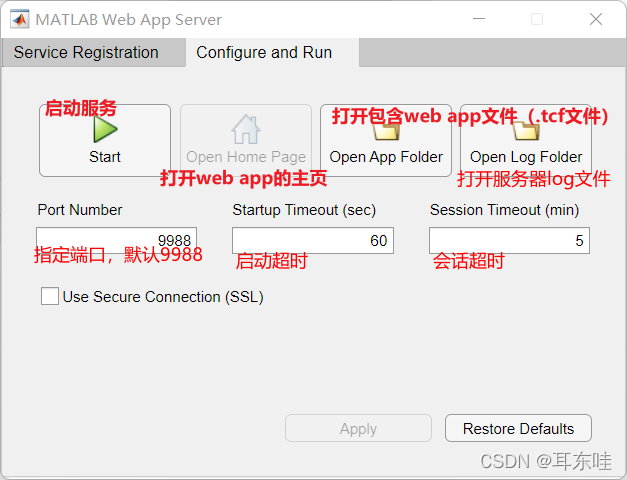Click the Use Secure Connection (SSL) text
The width and height of the screenshot is (627, 480).
pos(163,297)
